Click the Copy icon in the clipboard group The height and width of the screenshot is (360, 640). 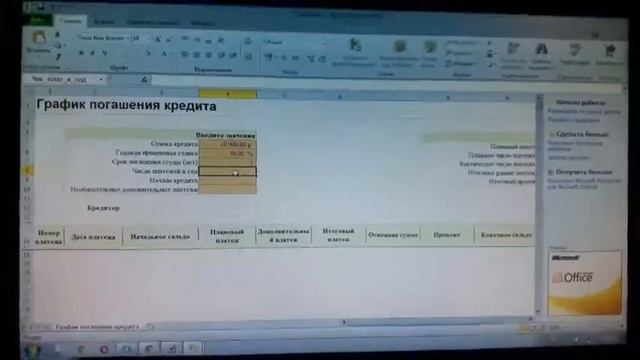(58, 45)
